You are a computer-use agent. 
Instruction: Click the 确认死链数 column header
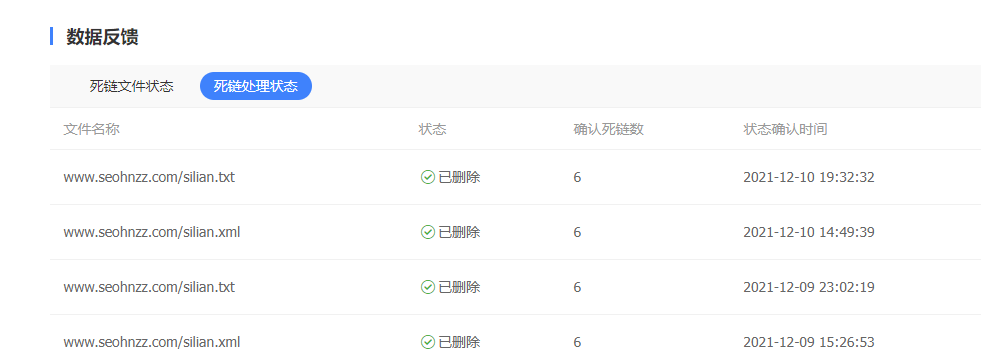tap(609, 130)
